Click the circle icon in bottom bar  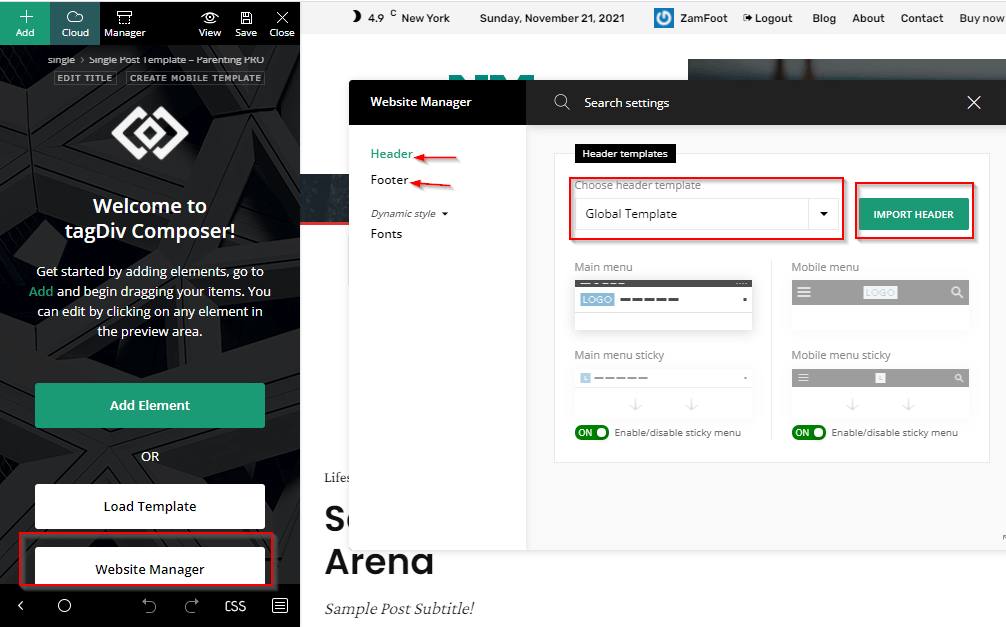[x=64, y=605]
